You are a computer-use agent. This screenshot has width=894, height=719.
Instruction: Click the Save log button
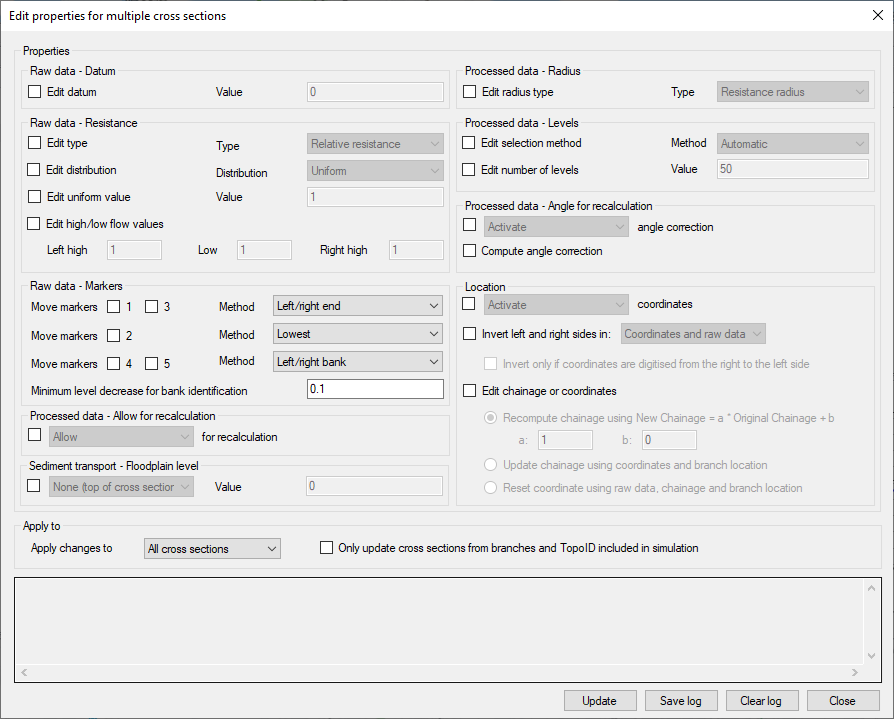681,701
